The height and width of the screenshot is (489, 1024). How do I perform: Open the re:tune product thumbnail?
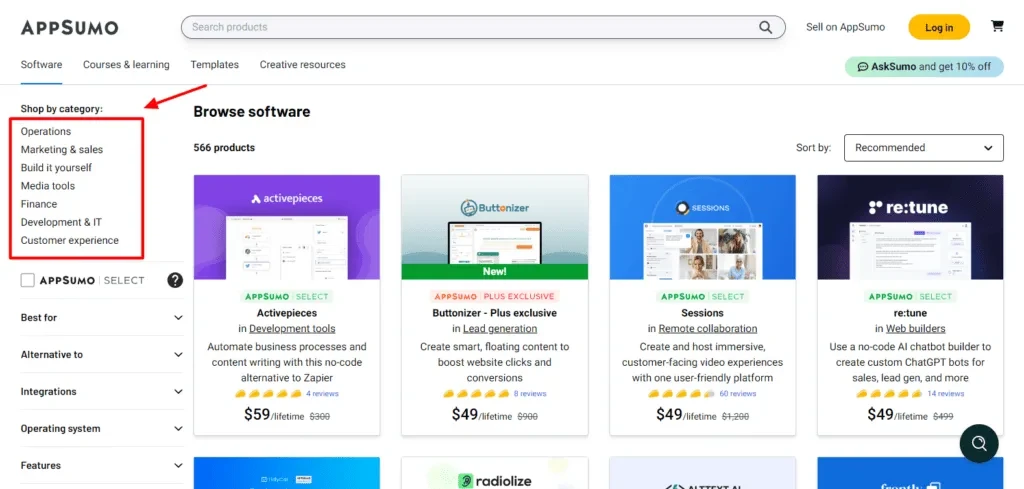[x=910, y=227]
